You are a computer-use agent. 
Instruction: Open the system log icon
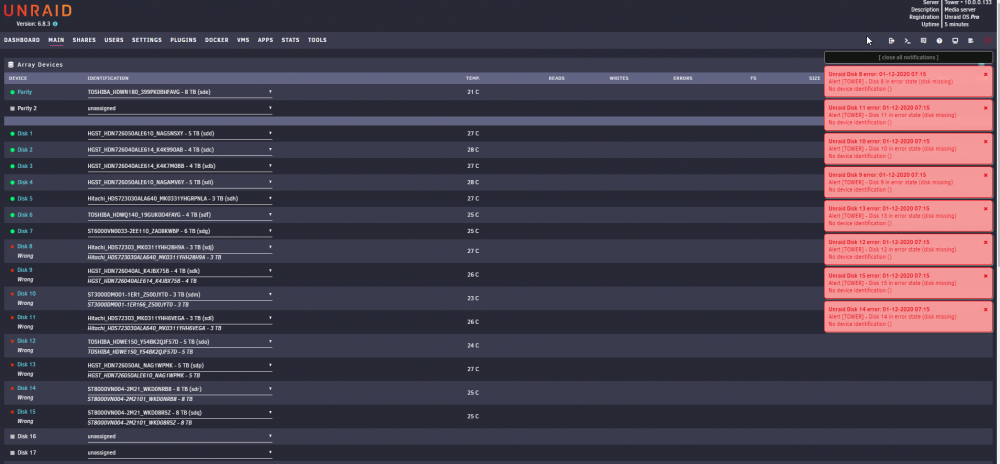[x=971, y=40]
